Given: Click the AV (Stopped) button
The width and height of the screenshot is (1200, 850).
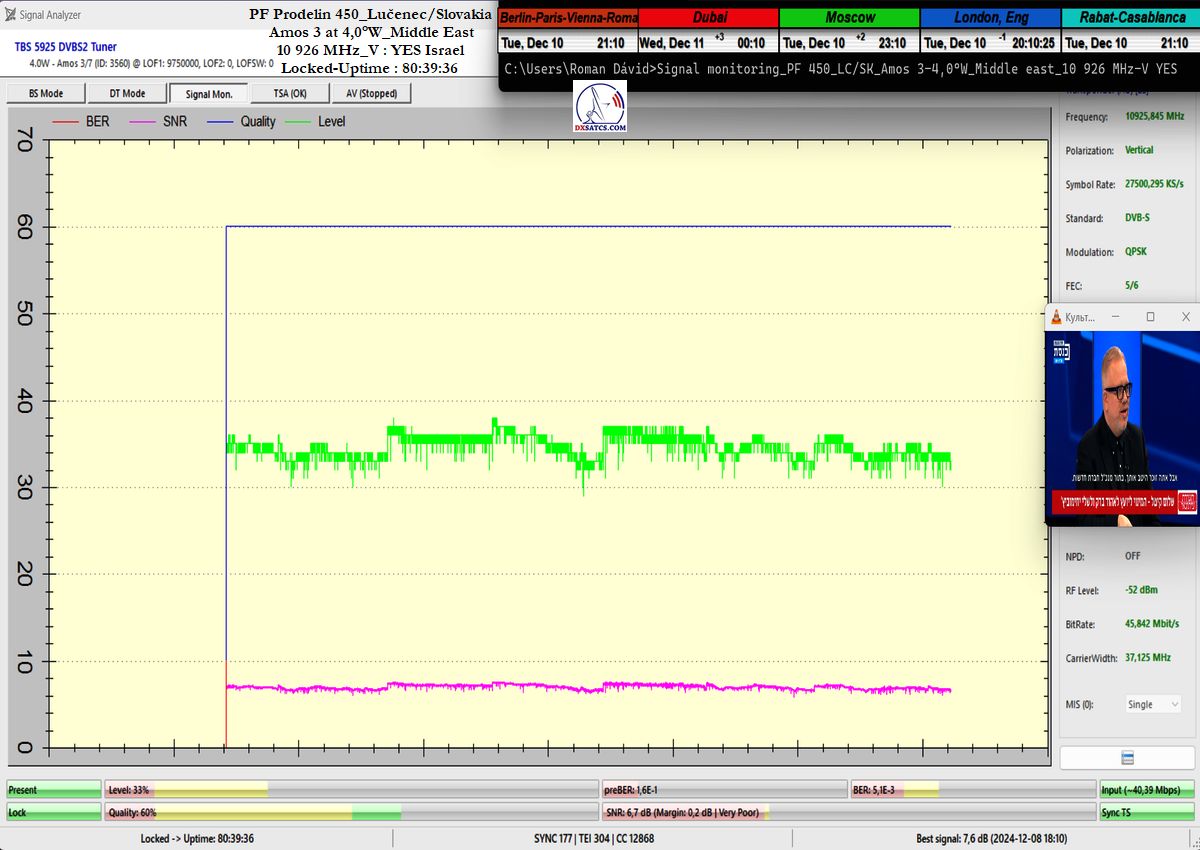Looking at the screenshot, I should coord(371,93).
